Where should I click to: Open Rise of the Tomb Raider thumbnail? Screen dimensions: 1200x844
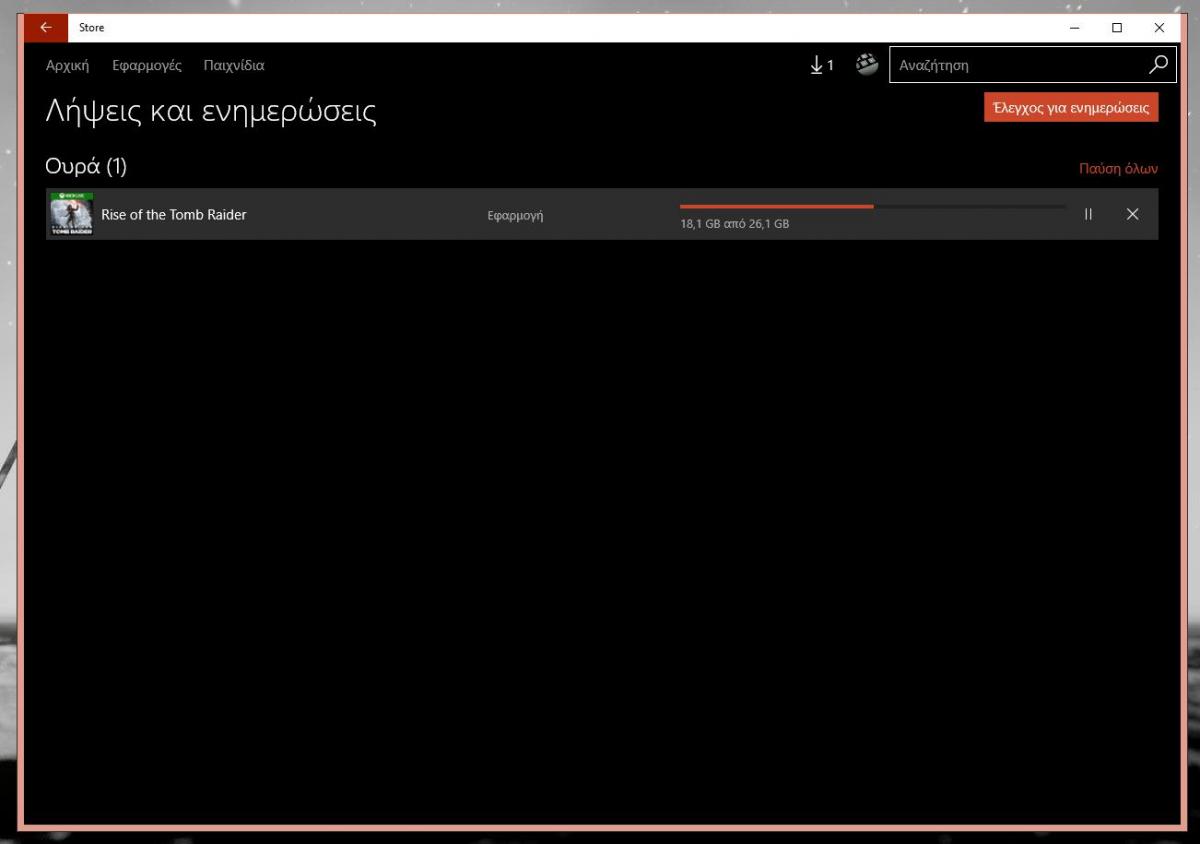point(72,214)
